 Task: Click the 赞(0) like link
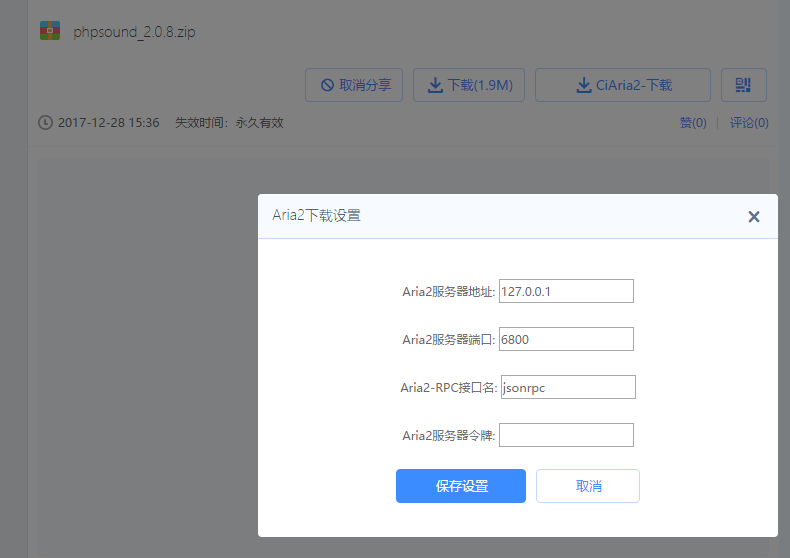tap(693, 123)
